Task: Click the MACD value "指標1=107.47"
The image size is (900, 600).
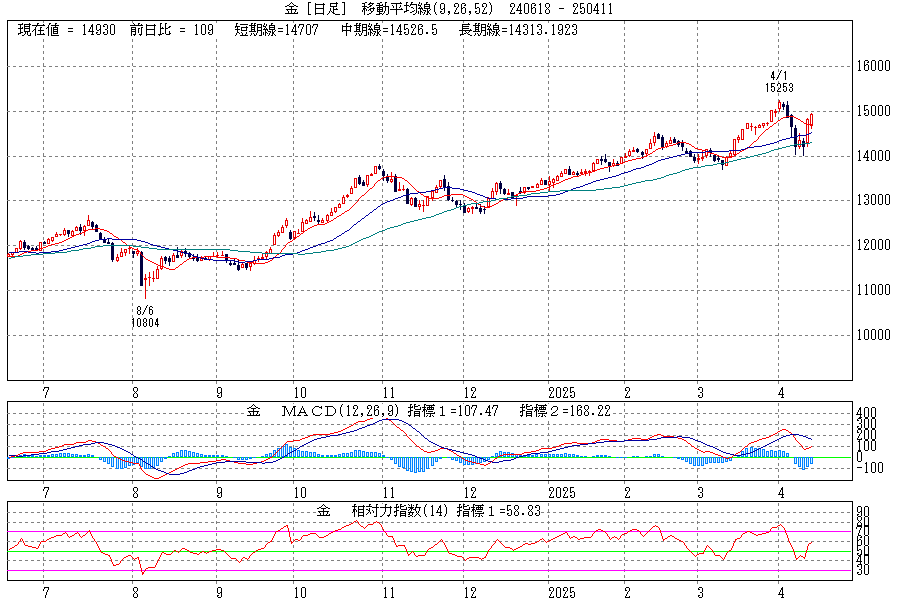Action: tap(453, 411)
